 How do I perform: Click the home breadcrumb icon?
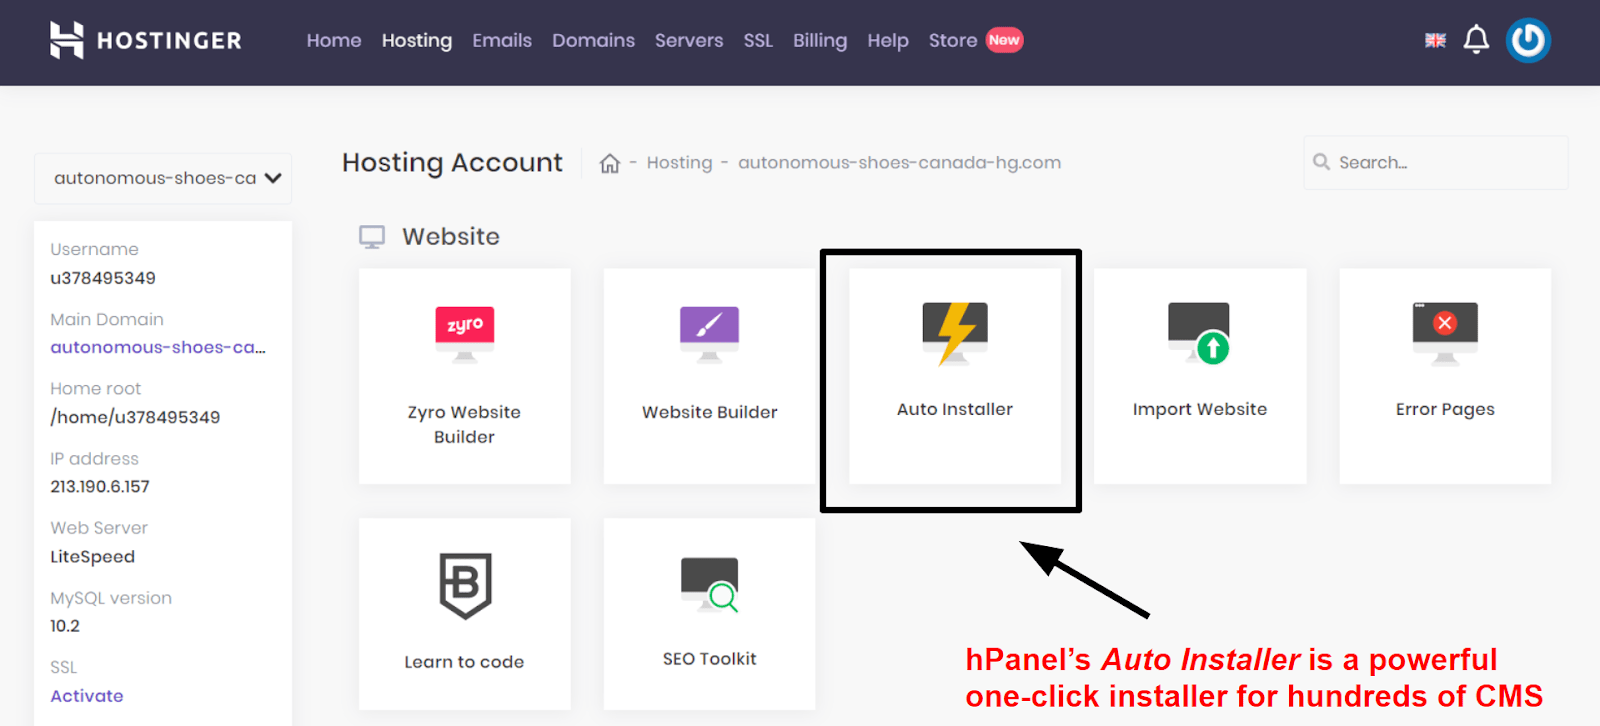click(610, 163)
